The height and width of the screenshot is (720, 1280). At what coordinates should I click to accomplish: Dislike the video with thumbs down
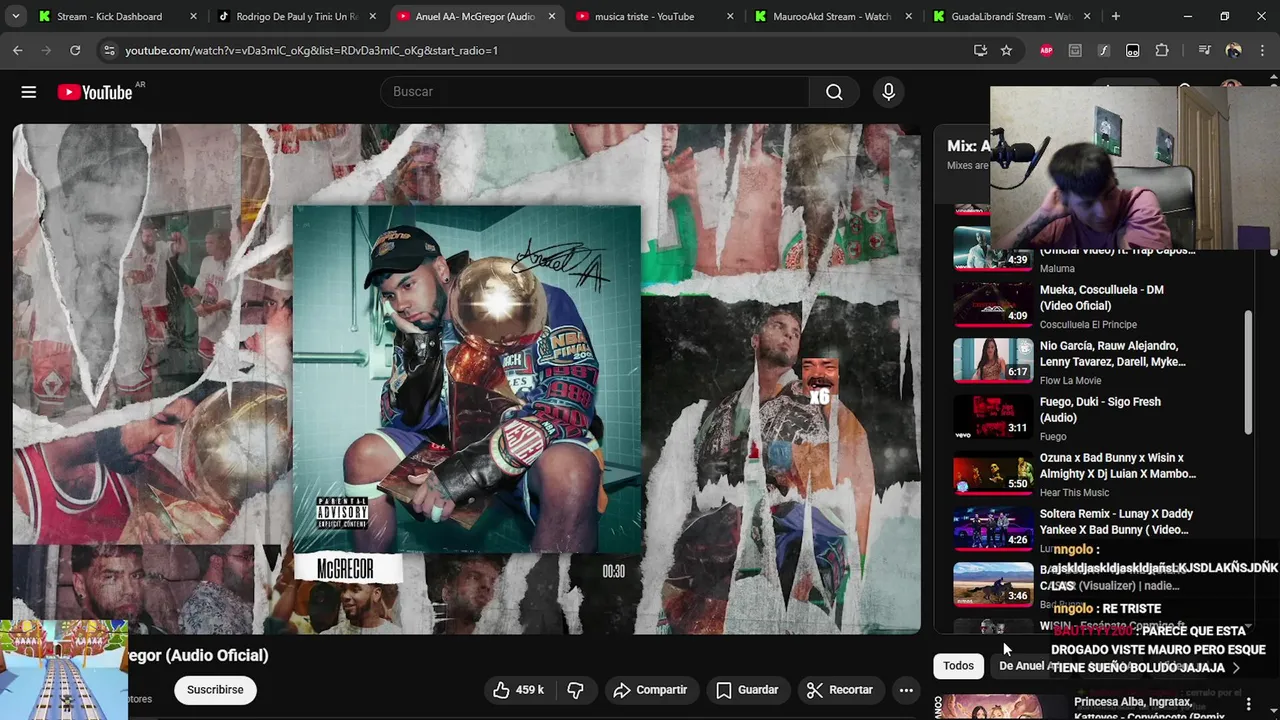(x=576, y=690)
